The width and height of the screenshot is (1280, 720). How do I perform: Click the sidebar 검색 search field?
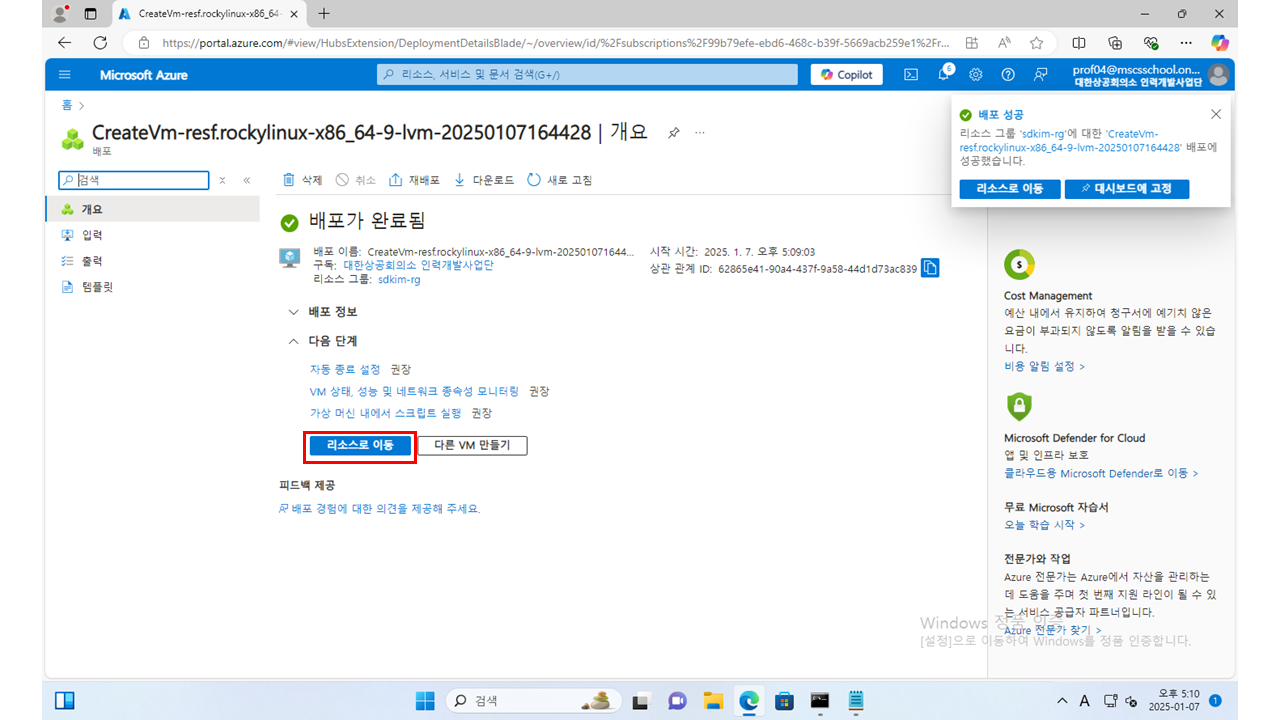134,180
